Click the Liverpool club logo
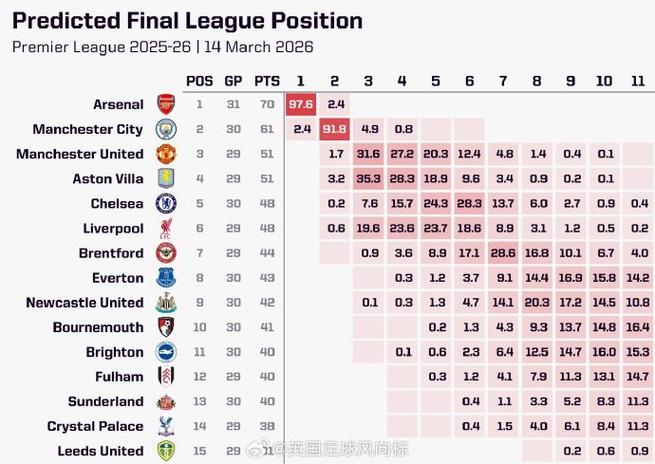The height and width of the screenshot is (464, 655). click(166, 228)
